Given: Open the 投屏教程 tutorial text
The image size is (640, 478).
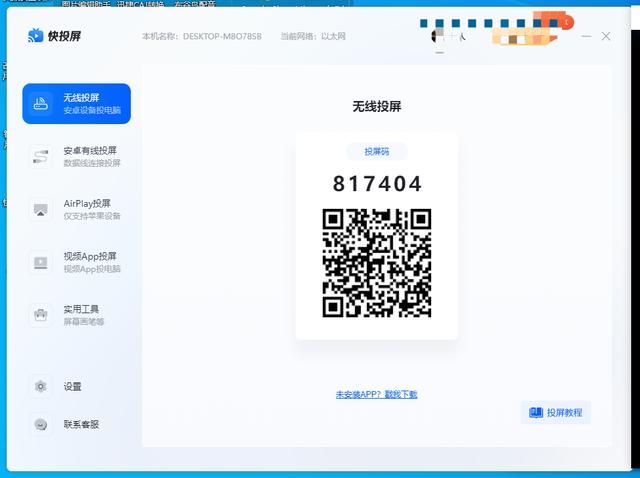Looking at the screenshot, I should pos(564,413).
